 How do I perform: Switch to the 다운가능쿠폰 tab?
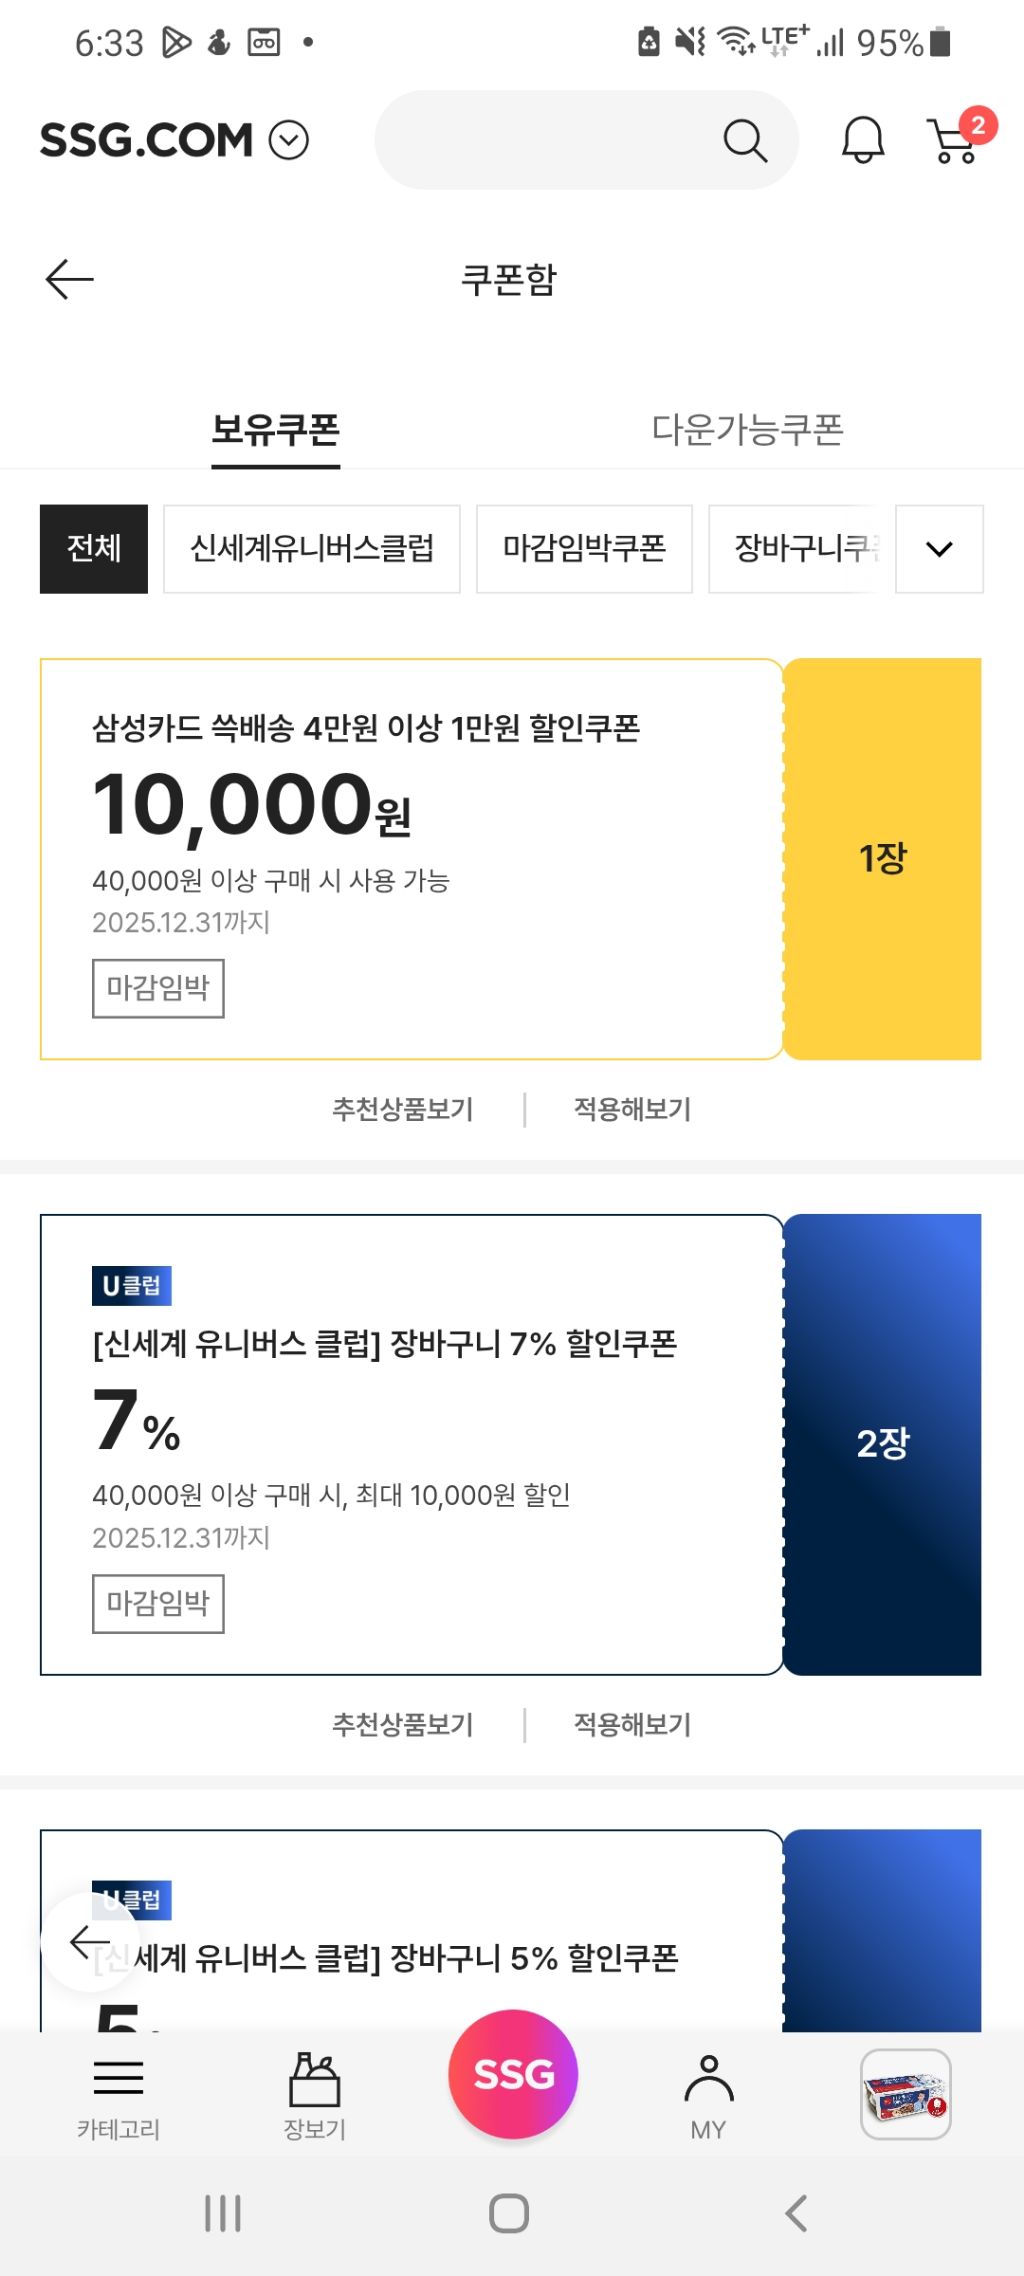pos(747,429)
